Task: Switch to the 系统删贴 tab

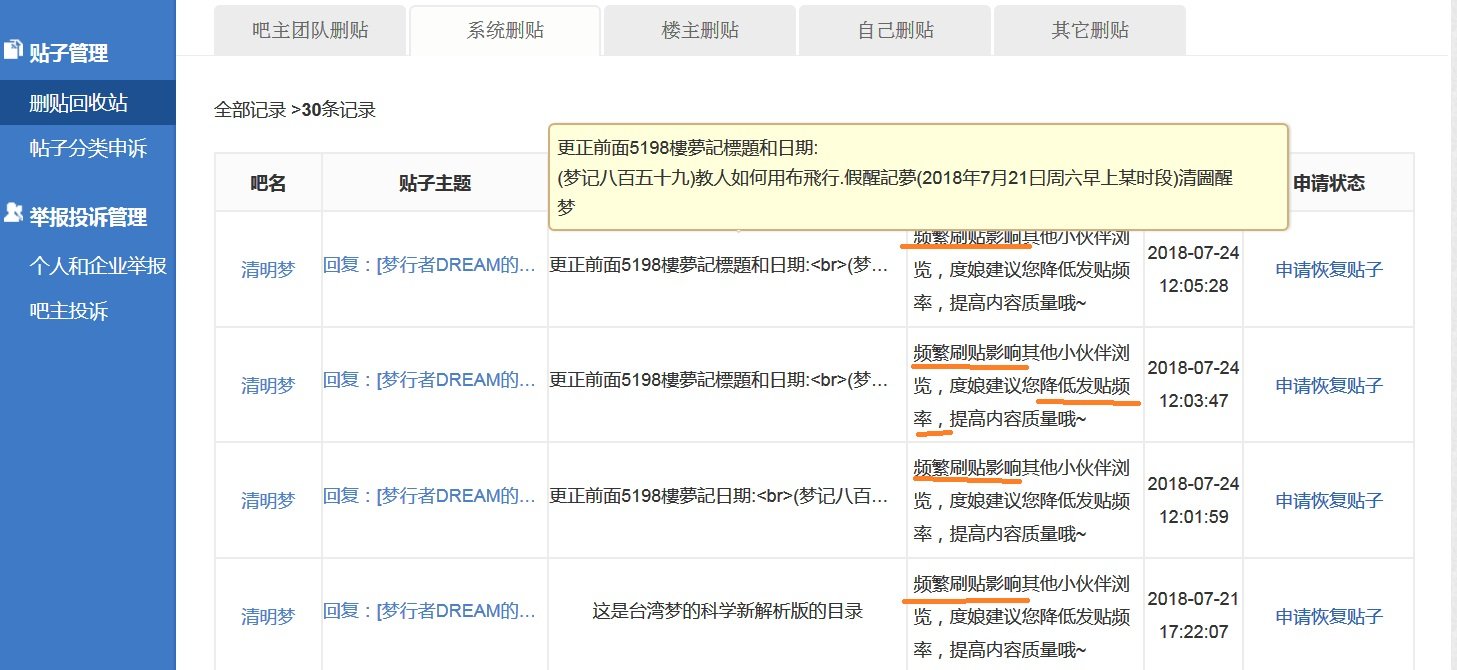Action: [505, 30]
